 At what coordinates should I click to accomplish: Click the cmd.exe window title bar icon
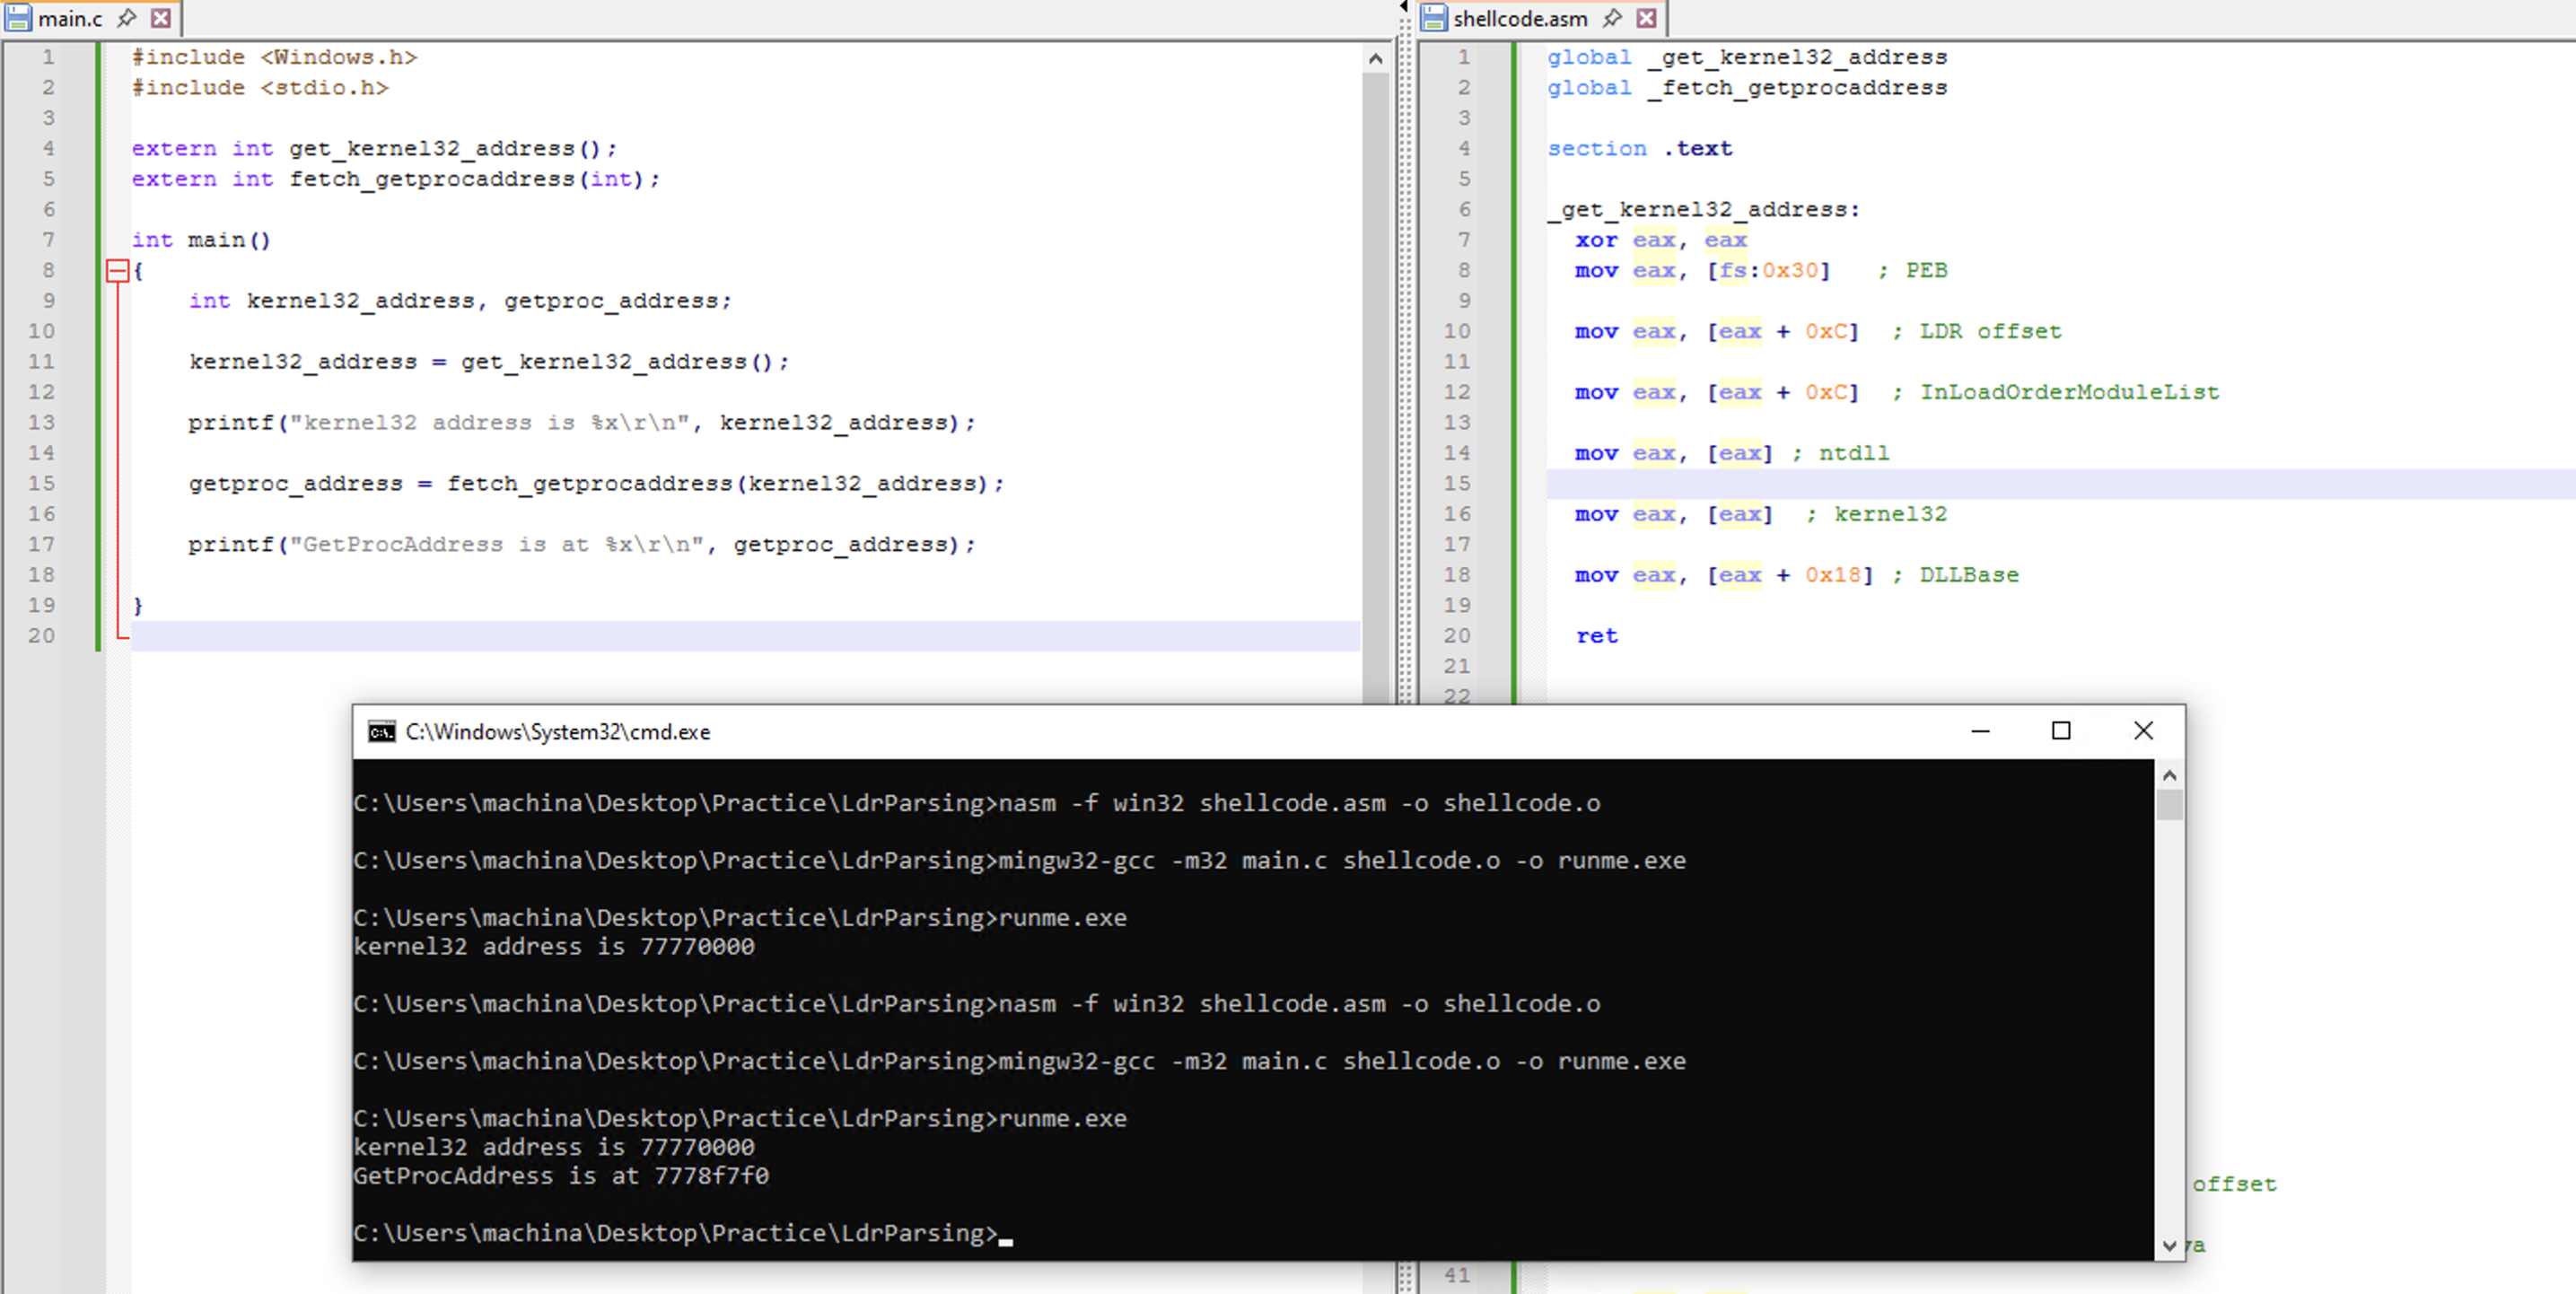coord(381,732)
